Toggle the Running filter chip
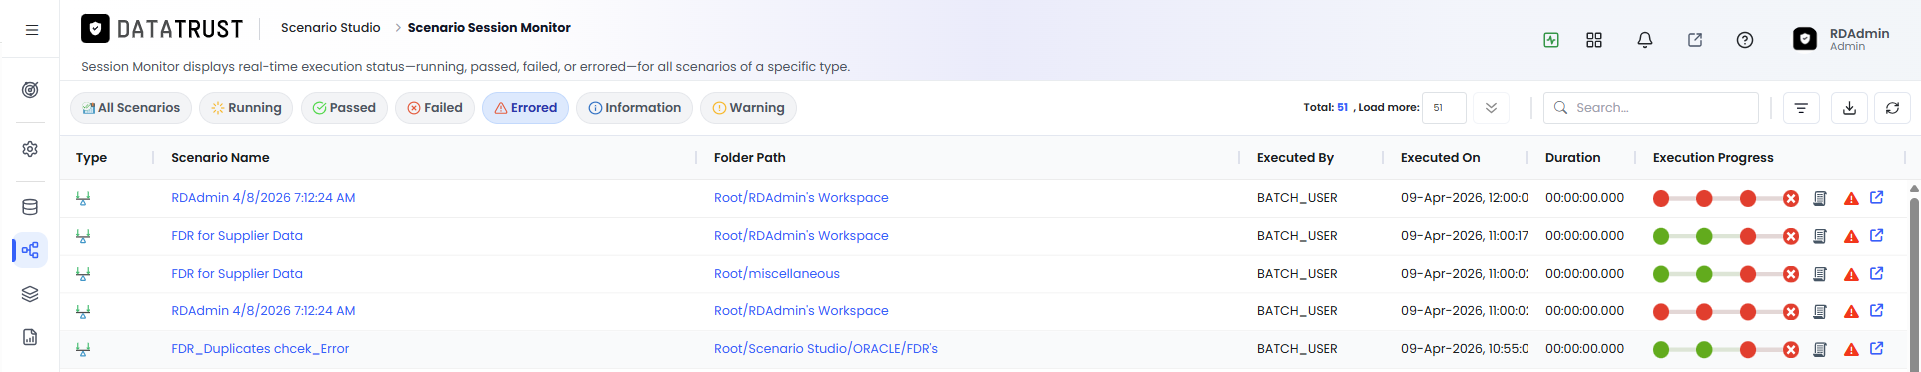Viewport: 1921px width, 372px height. tap(246, 108)
